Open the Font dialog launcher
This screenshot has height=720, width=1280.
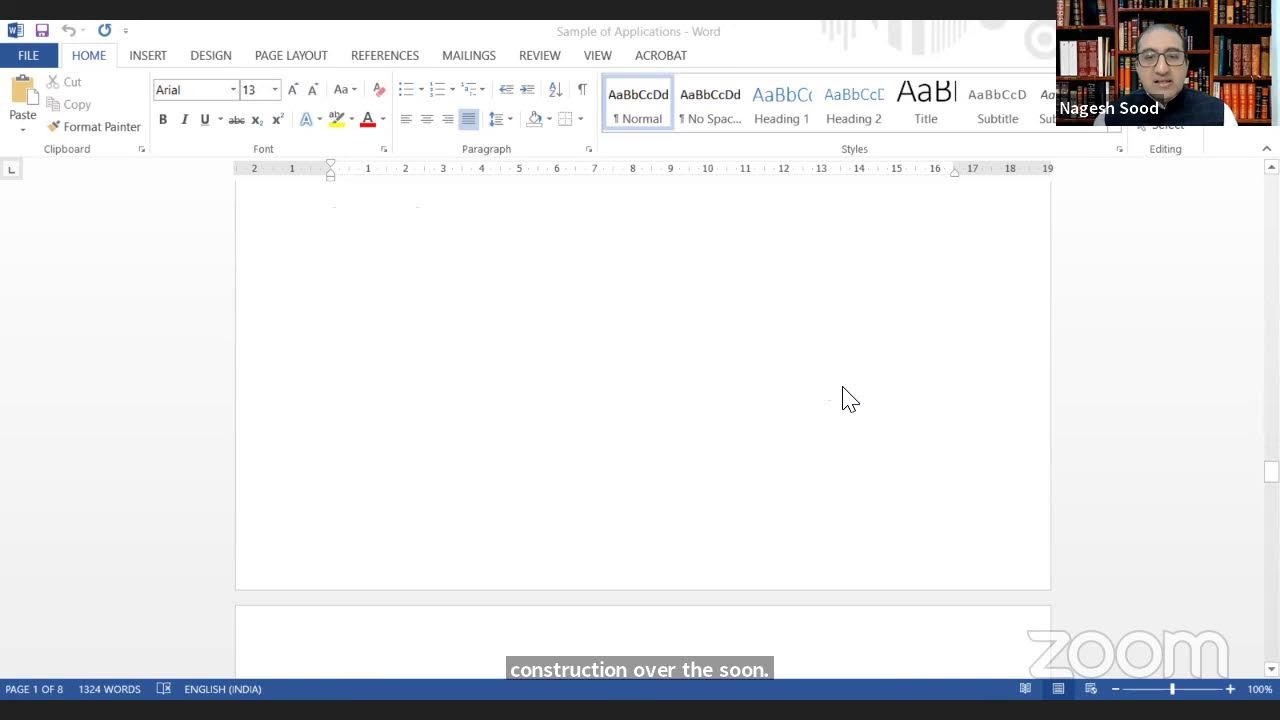click(x=384, y=149)
